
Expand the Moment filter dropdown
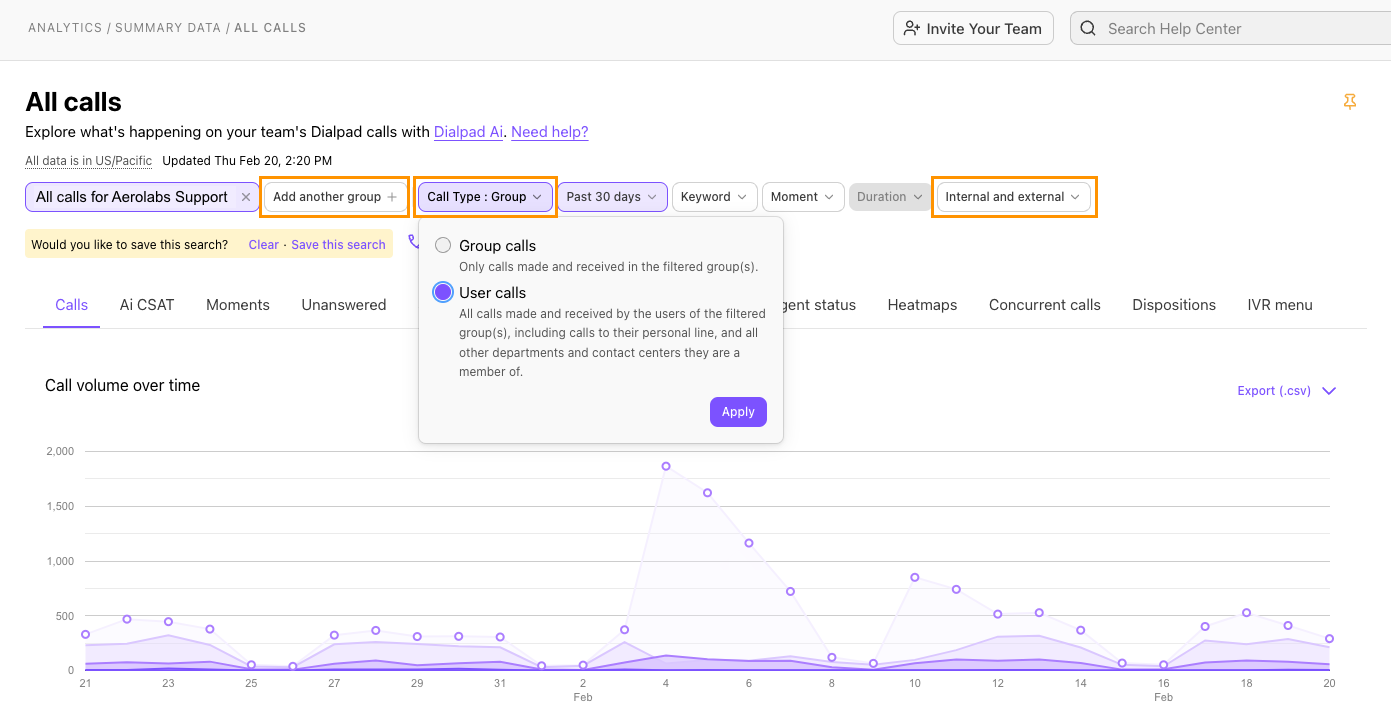click(x=803, y=197)
